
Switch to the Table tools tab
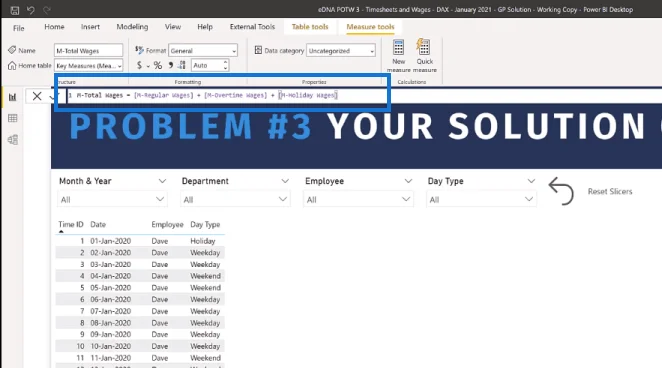[x=310, y=27]
